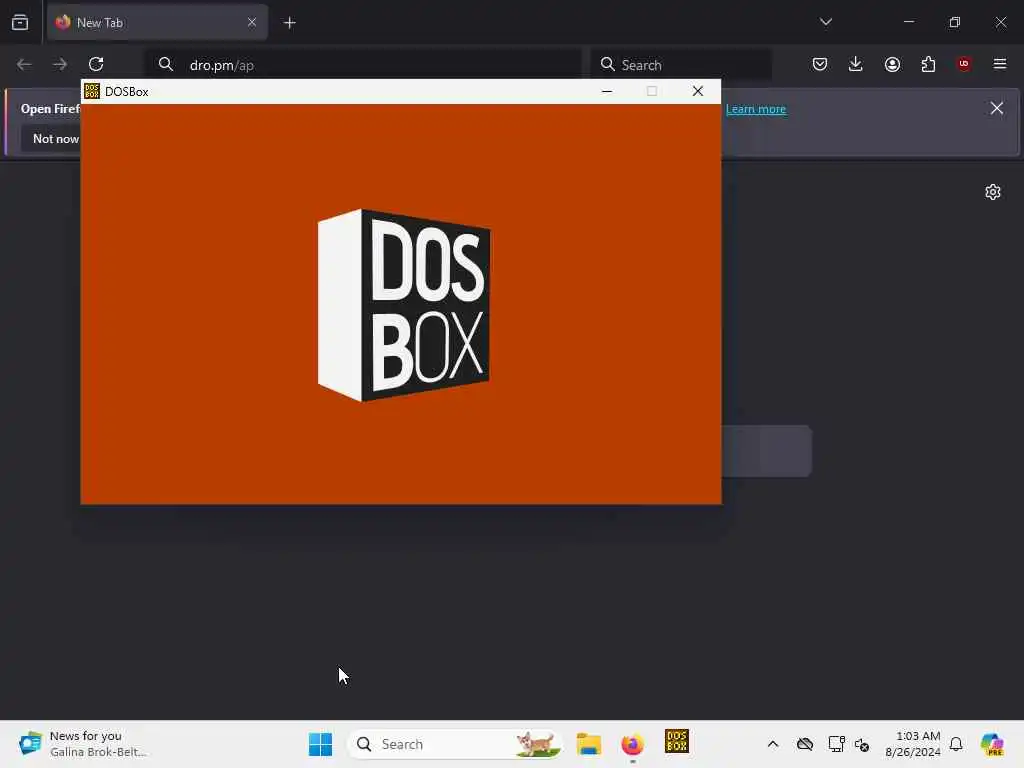Select the New Tab tab

click(x=157, y=22)
